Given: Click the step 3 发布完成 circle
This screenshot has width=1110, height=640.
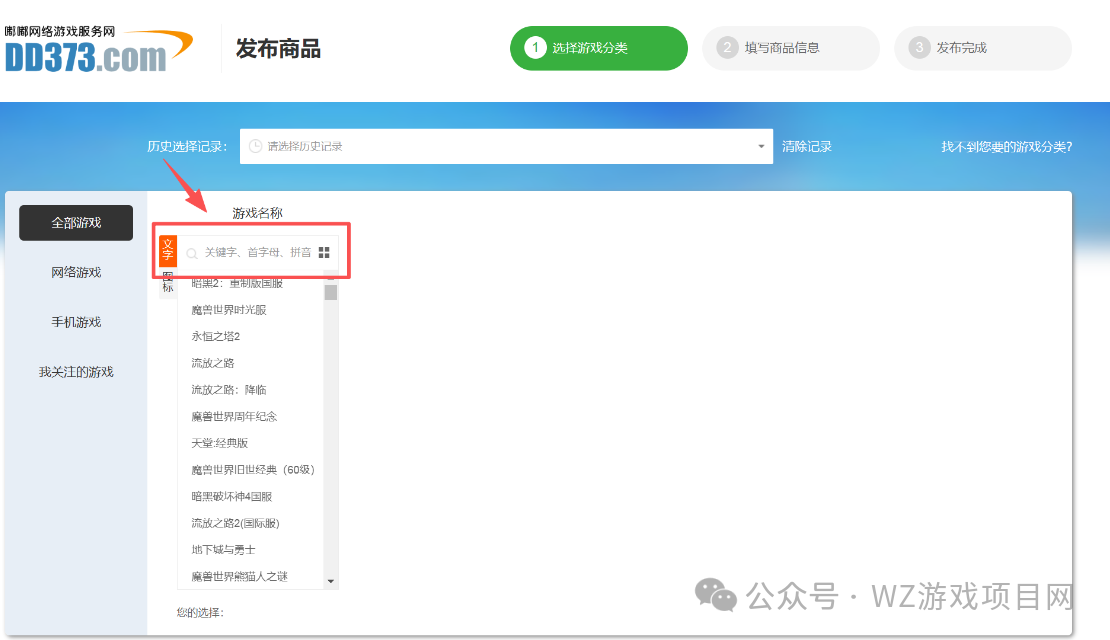Looking at the screenshot, I should point(919,48).
